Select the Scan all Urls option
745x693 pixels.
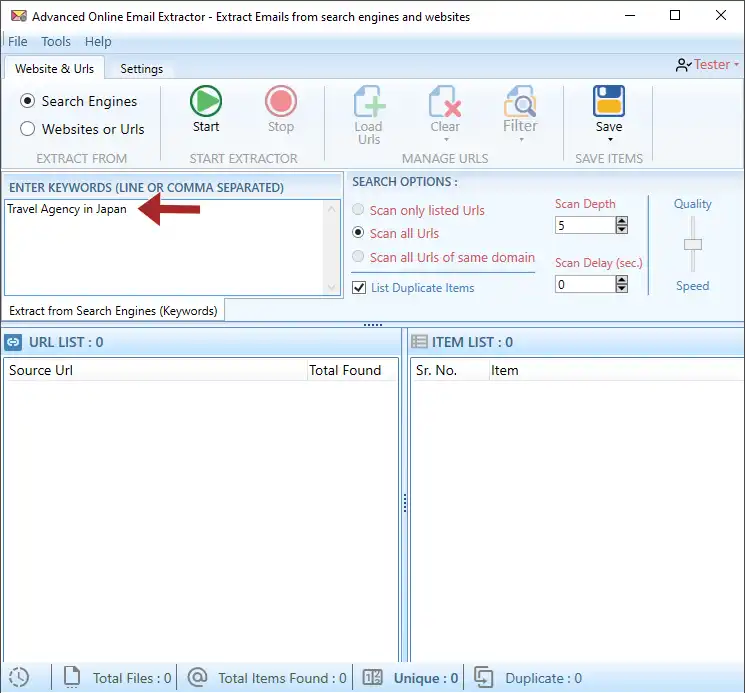click(x=358, y=233)
